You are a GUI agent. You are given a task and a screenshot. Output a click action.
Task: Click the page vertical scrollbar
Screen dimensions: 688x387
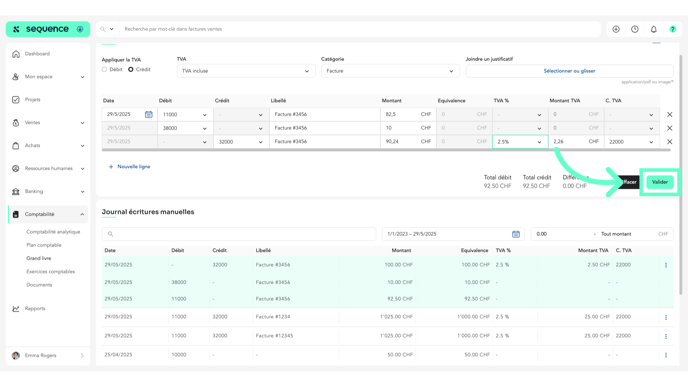tap(681, 176)
